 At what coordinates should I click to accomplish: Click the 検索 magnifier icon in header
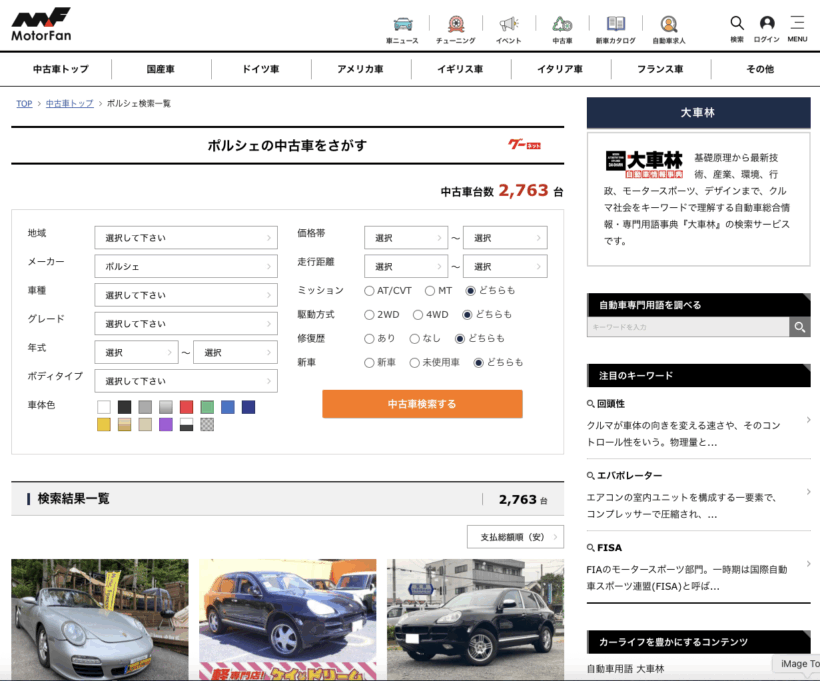[737, 25]
